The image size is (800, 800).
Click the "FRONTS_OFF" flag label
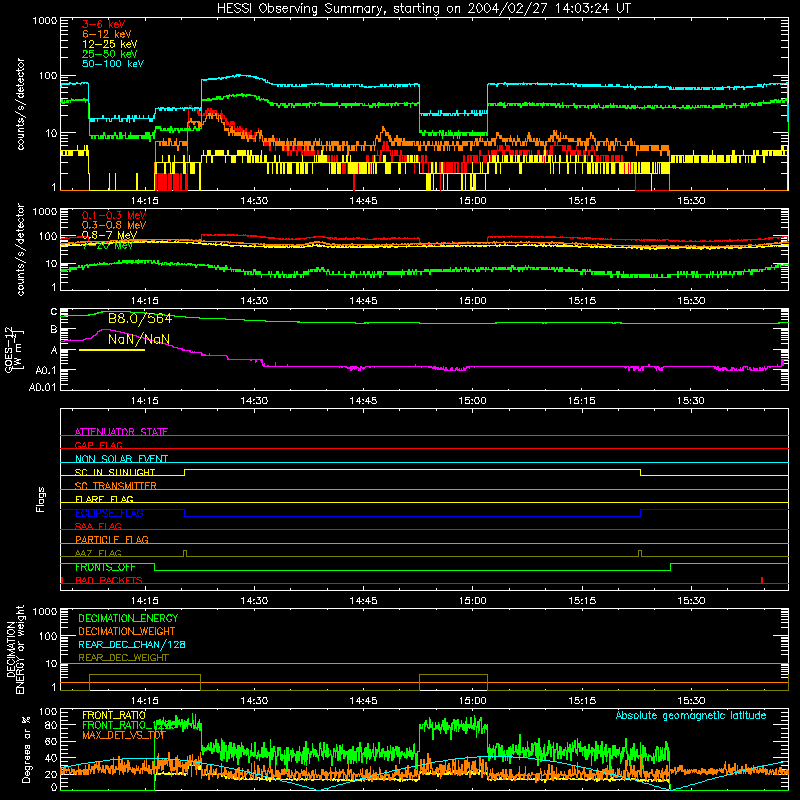click(x=105, y=567)
